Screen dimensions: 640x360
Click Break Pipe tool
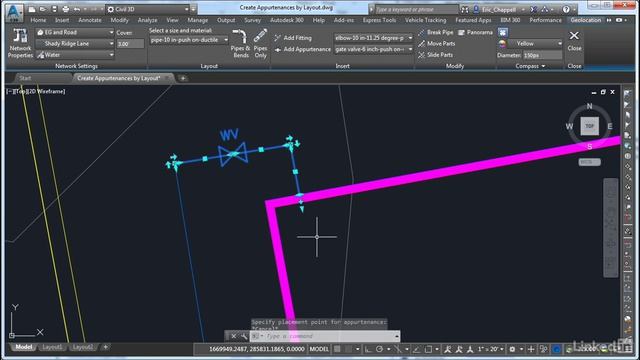[436, 32]
